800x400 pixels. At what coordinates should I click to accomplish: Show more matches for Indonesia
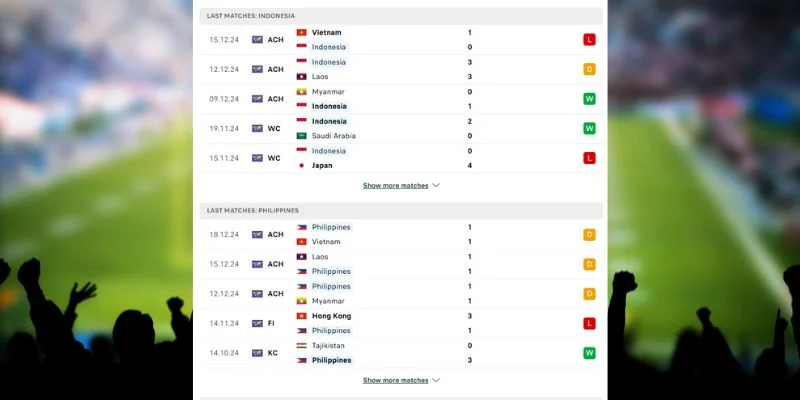395,185
